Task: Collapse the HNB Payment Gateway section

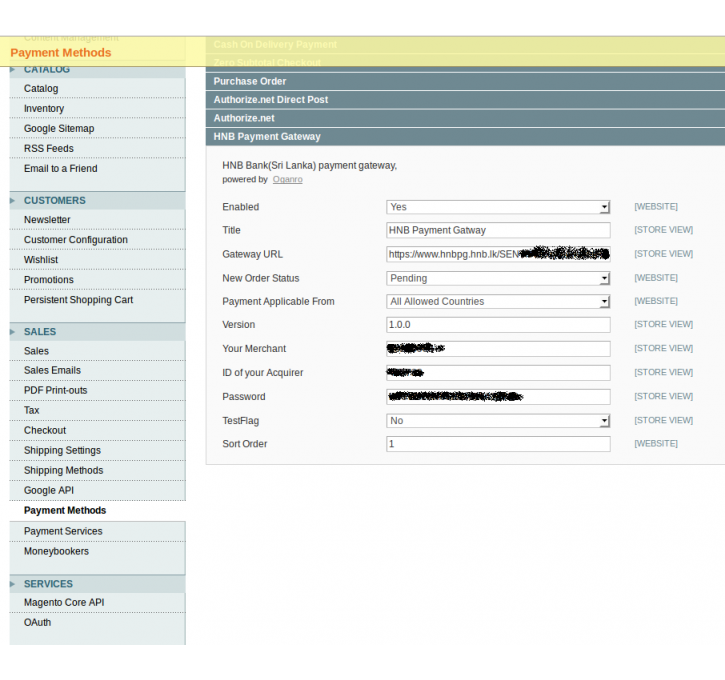Action: tap(465, 137)
